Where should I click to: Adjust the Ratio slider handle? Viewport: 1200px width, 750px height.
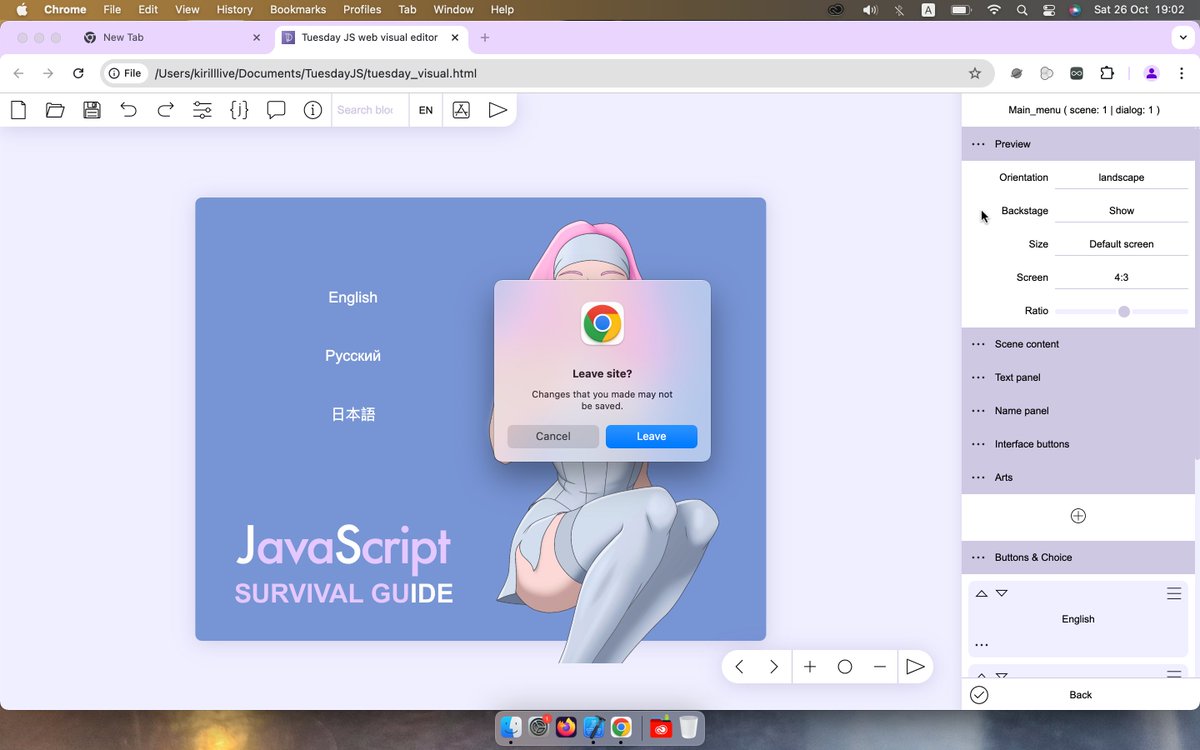coord(1124,312)
